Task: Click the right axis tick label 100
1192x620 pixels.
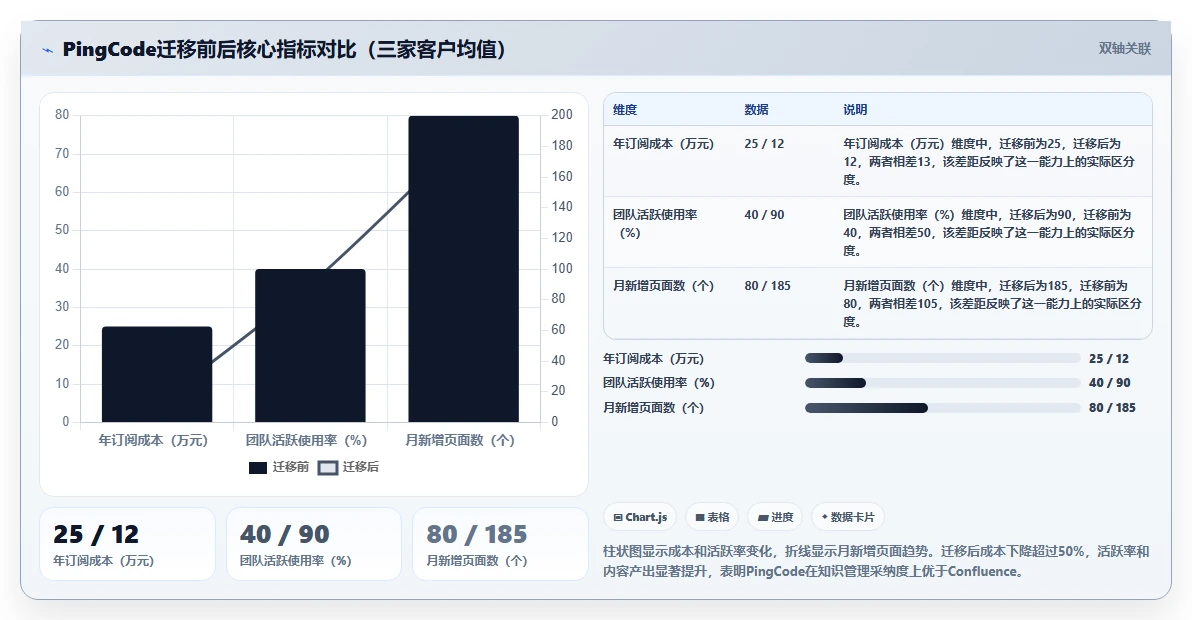Action: [x=562, y=268]
